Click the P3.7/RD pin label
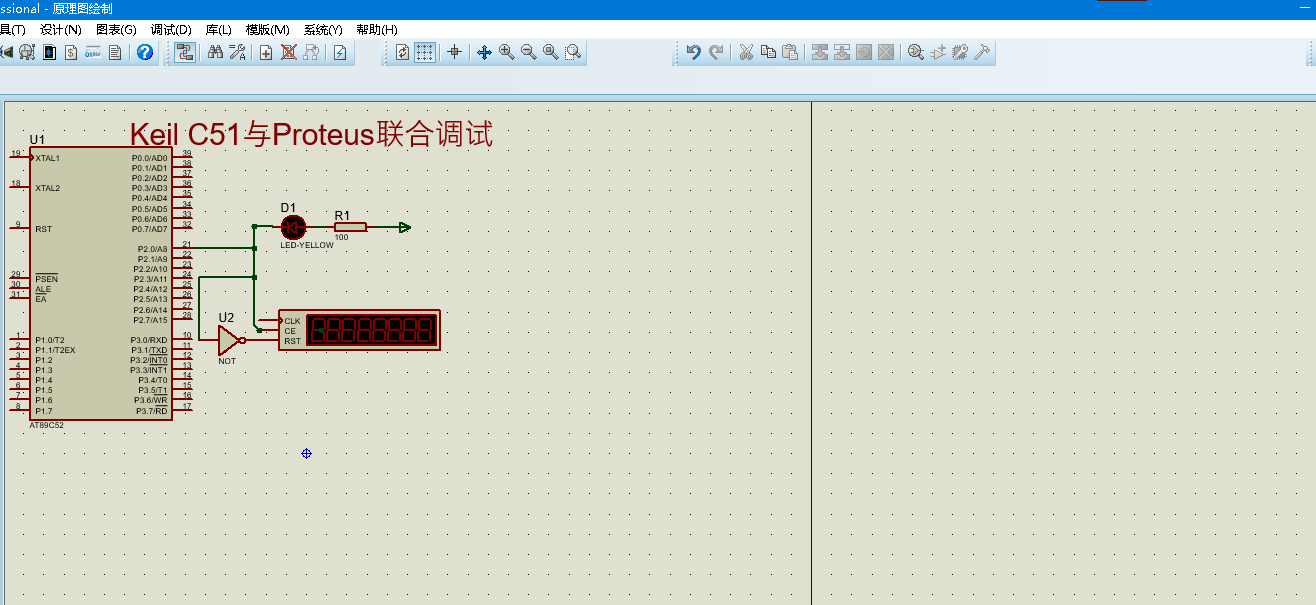 point(152,411)
